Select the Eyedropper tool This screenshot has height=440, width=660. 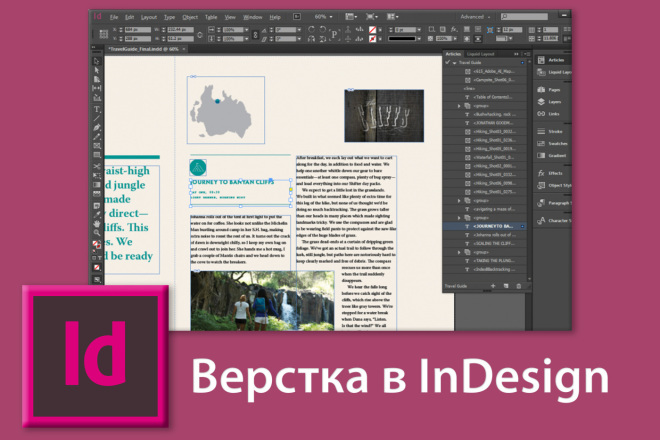click(97, 215)
